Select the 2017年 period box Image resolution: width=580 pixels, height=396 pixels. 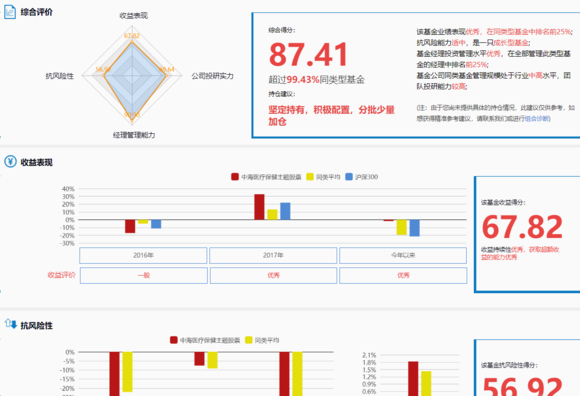tap(273, 255)
